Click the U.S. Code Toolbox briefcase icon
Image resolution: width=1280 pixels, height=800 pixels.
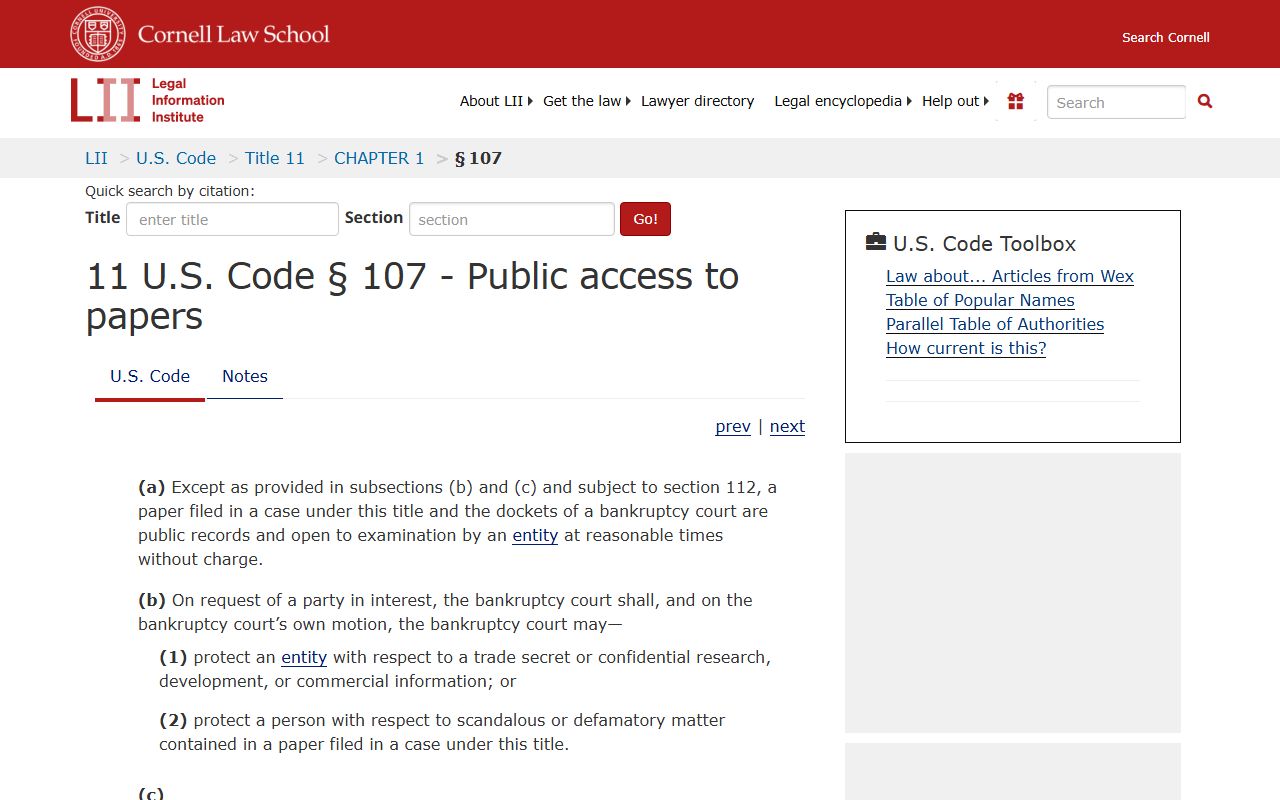point(876,242)
